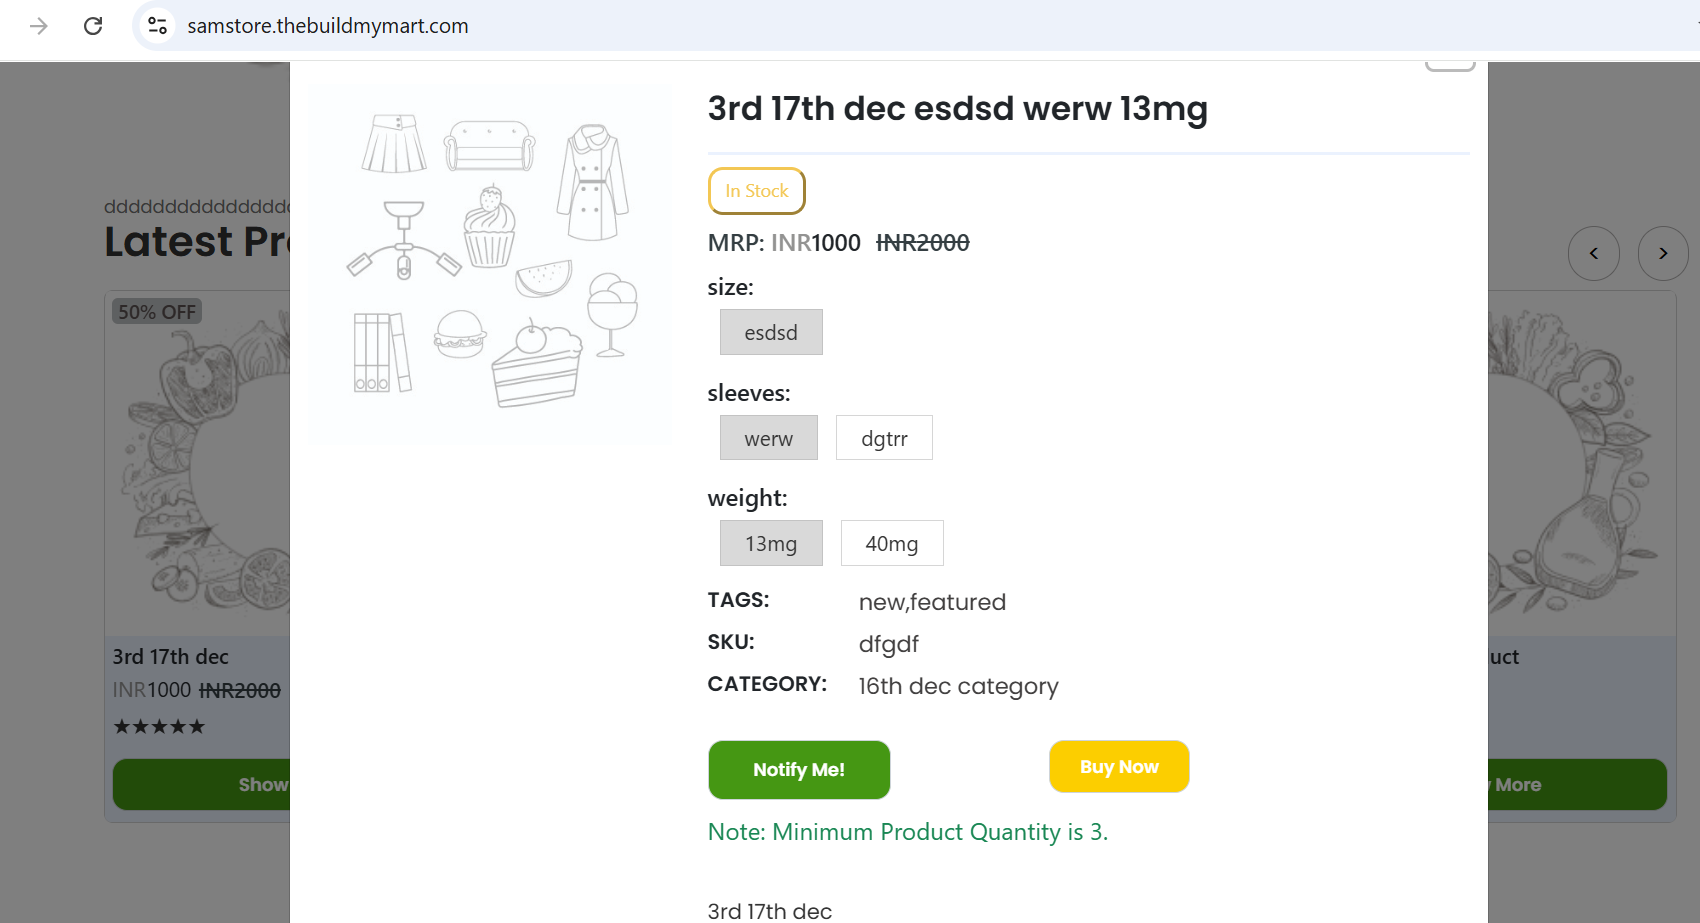Click the browser forward arrow
1700x923 pixels.
(39, 26)
